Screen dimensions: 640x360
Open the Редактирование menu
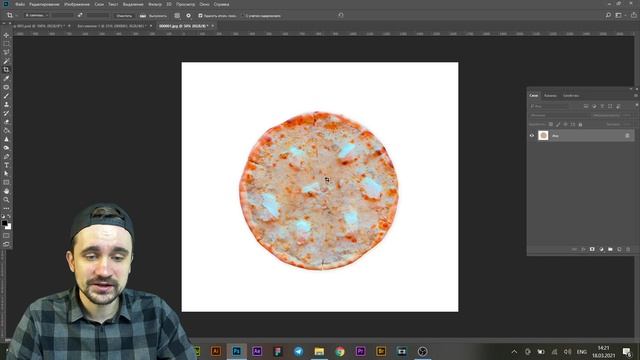[44, 4]
